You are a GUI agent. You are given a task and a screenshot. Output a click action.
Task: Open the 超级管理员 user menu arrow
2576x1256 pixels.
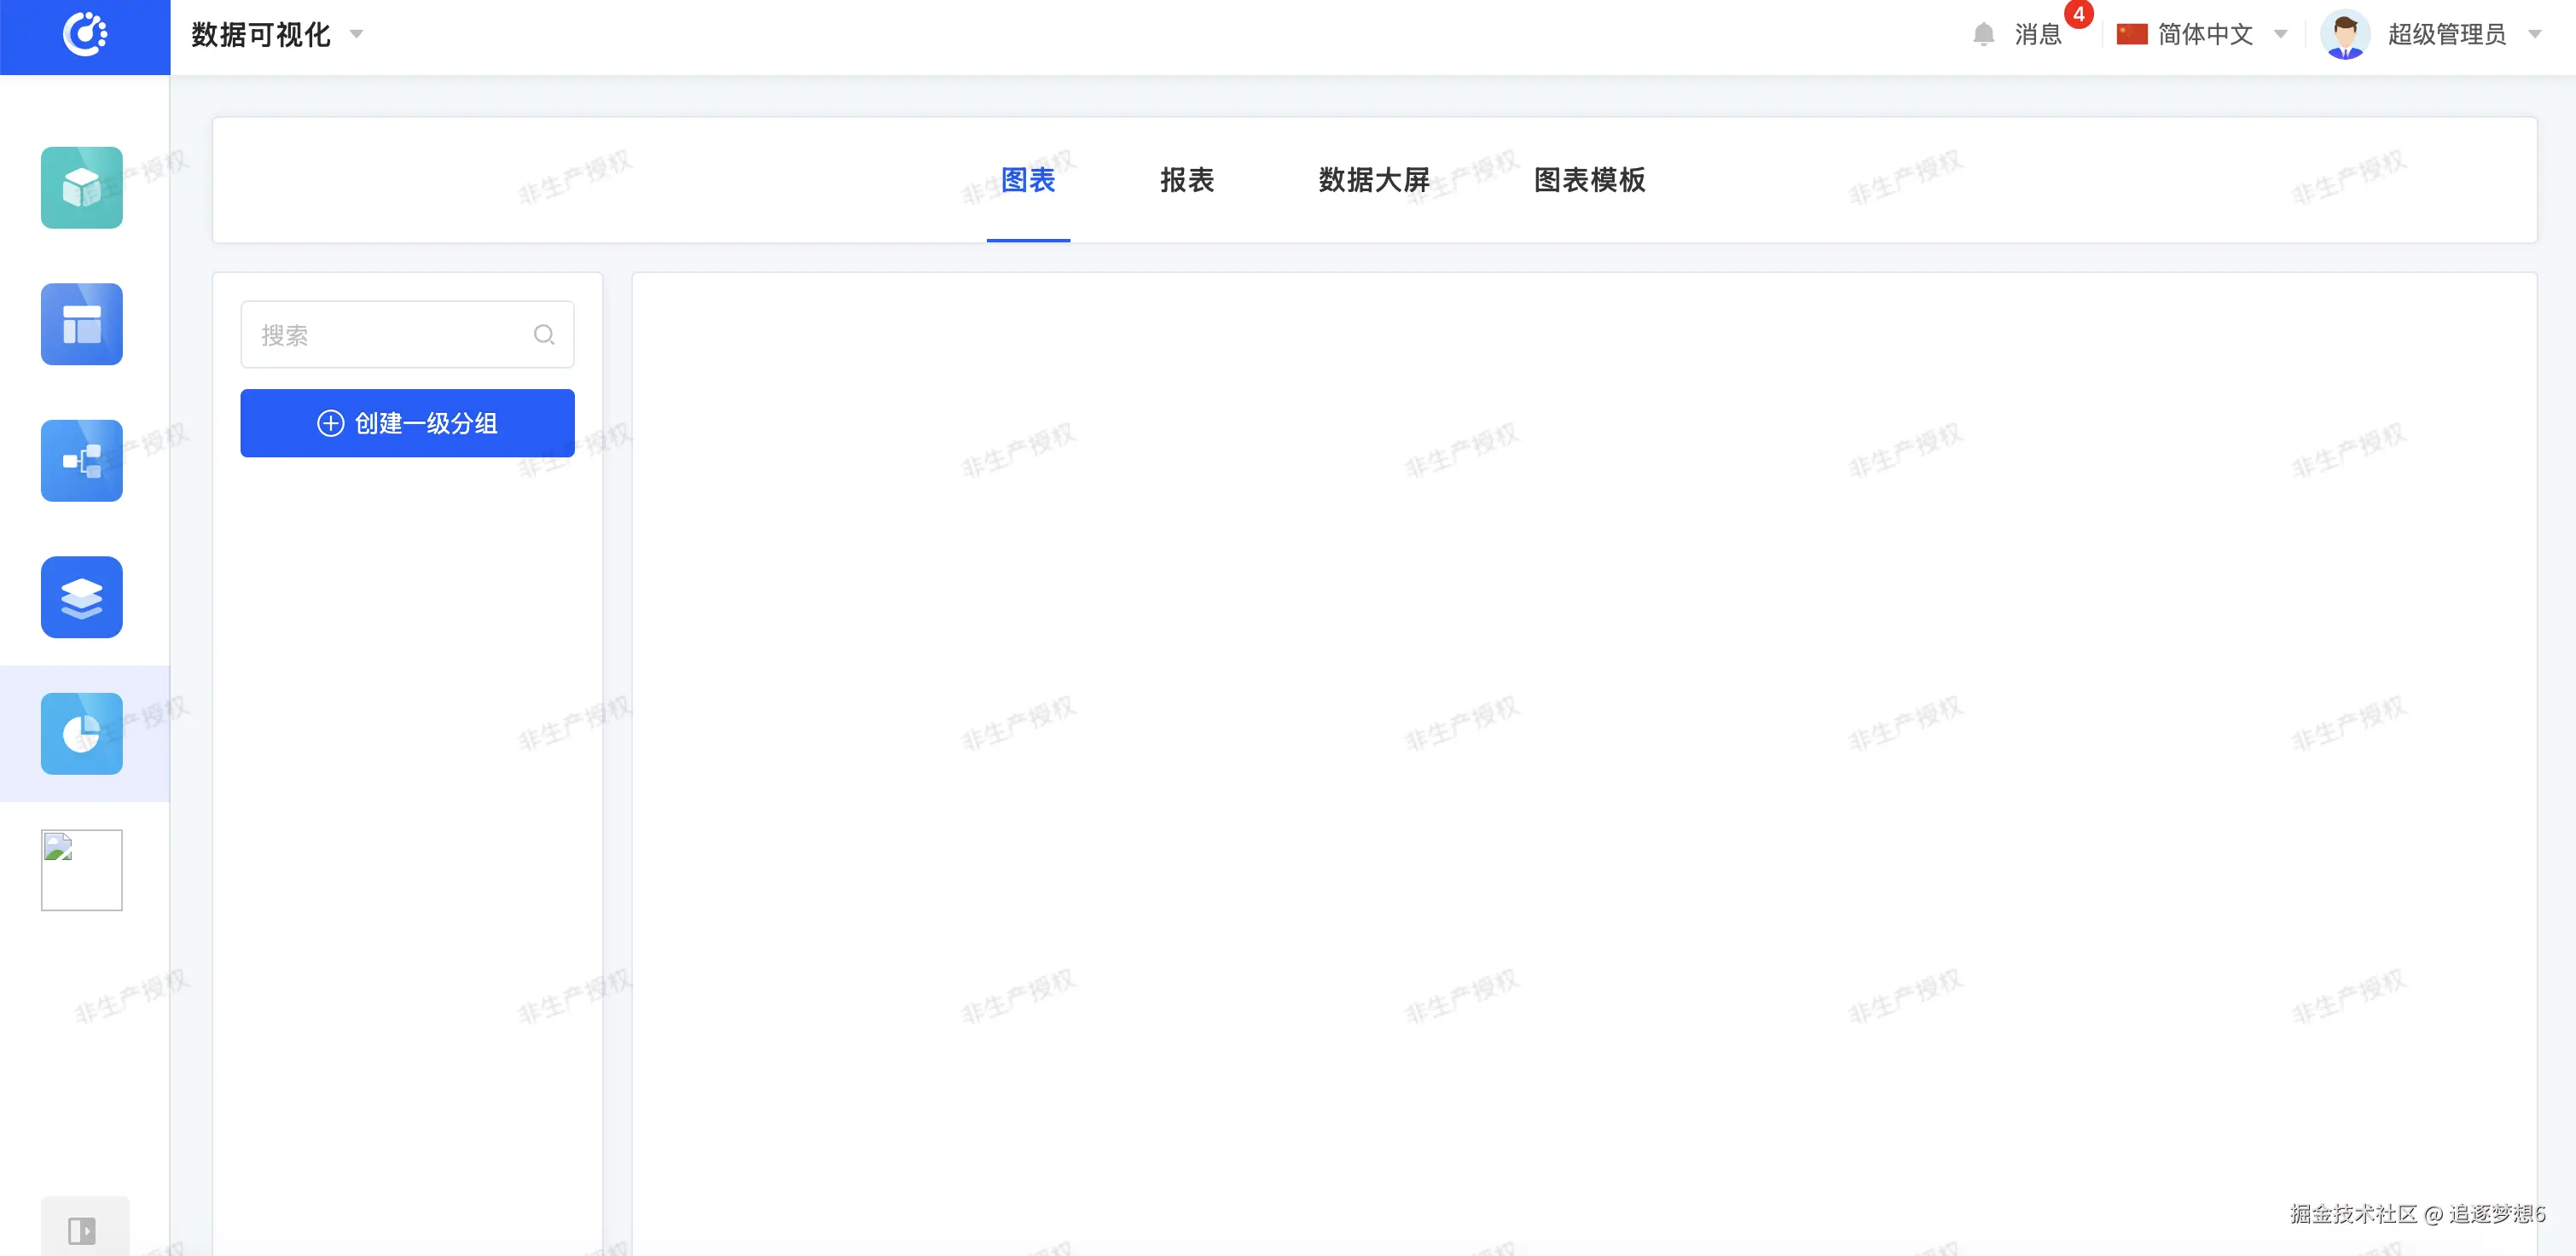[x=2534, y=35]
